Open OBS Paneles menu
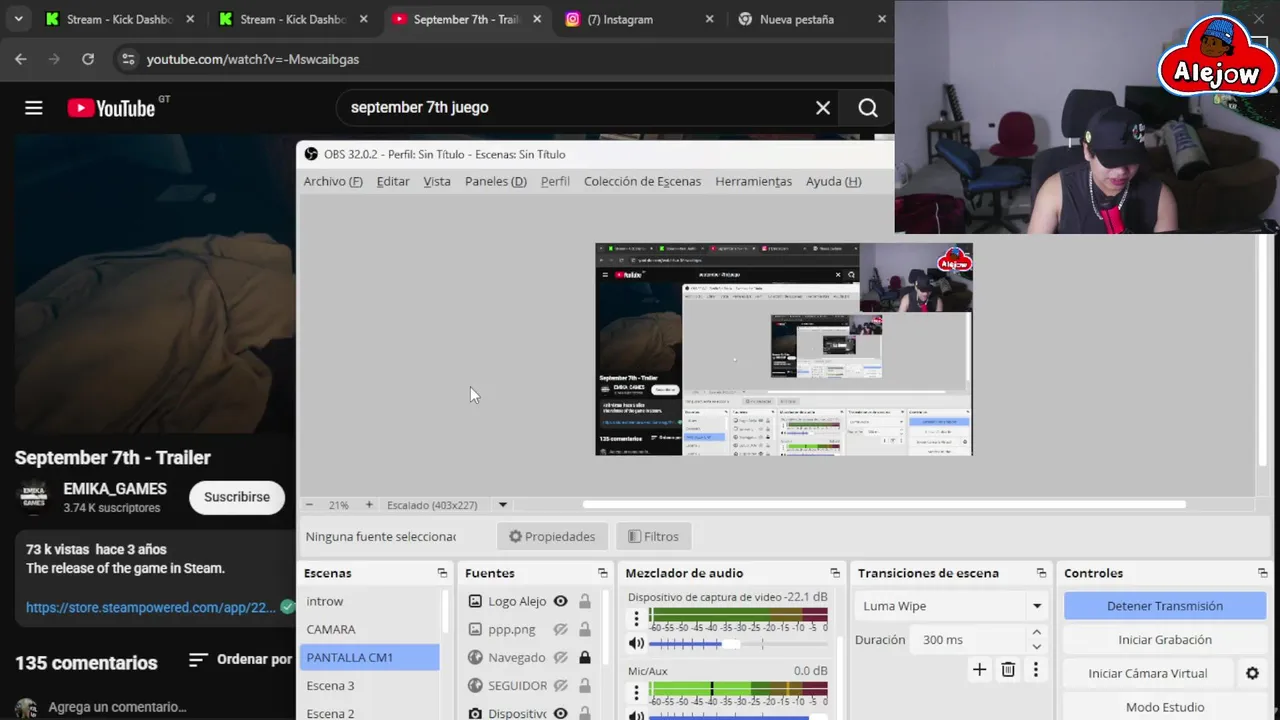 point(496,181)
